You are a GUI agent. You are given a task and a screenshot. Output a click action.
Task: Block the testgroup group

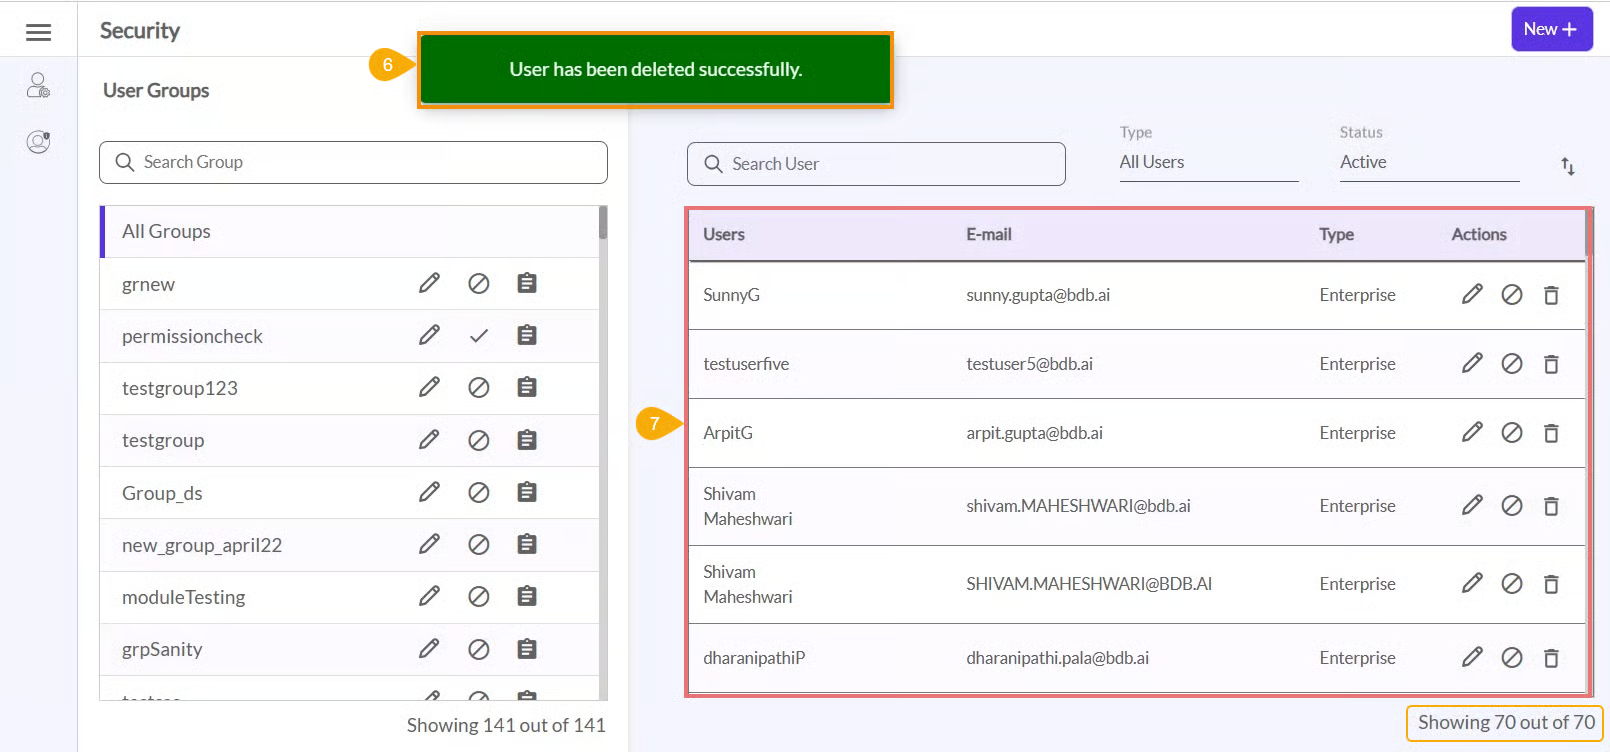pyautogui.click(x=479, y=440)
